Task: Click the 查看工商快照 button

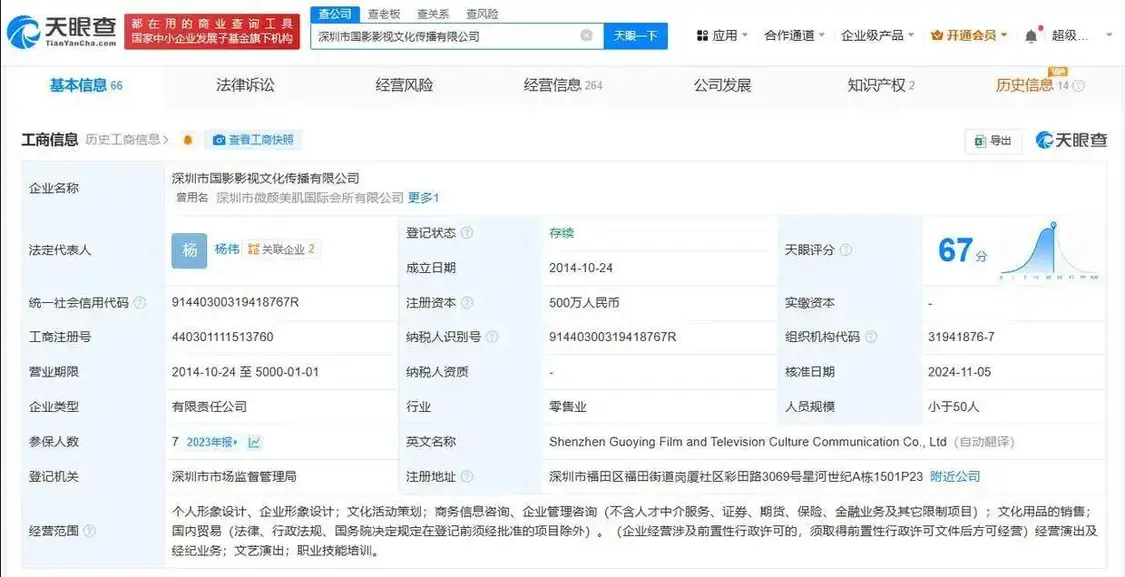Action: point(254,140)
